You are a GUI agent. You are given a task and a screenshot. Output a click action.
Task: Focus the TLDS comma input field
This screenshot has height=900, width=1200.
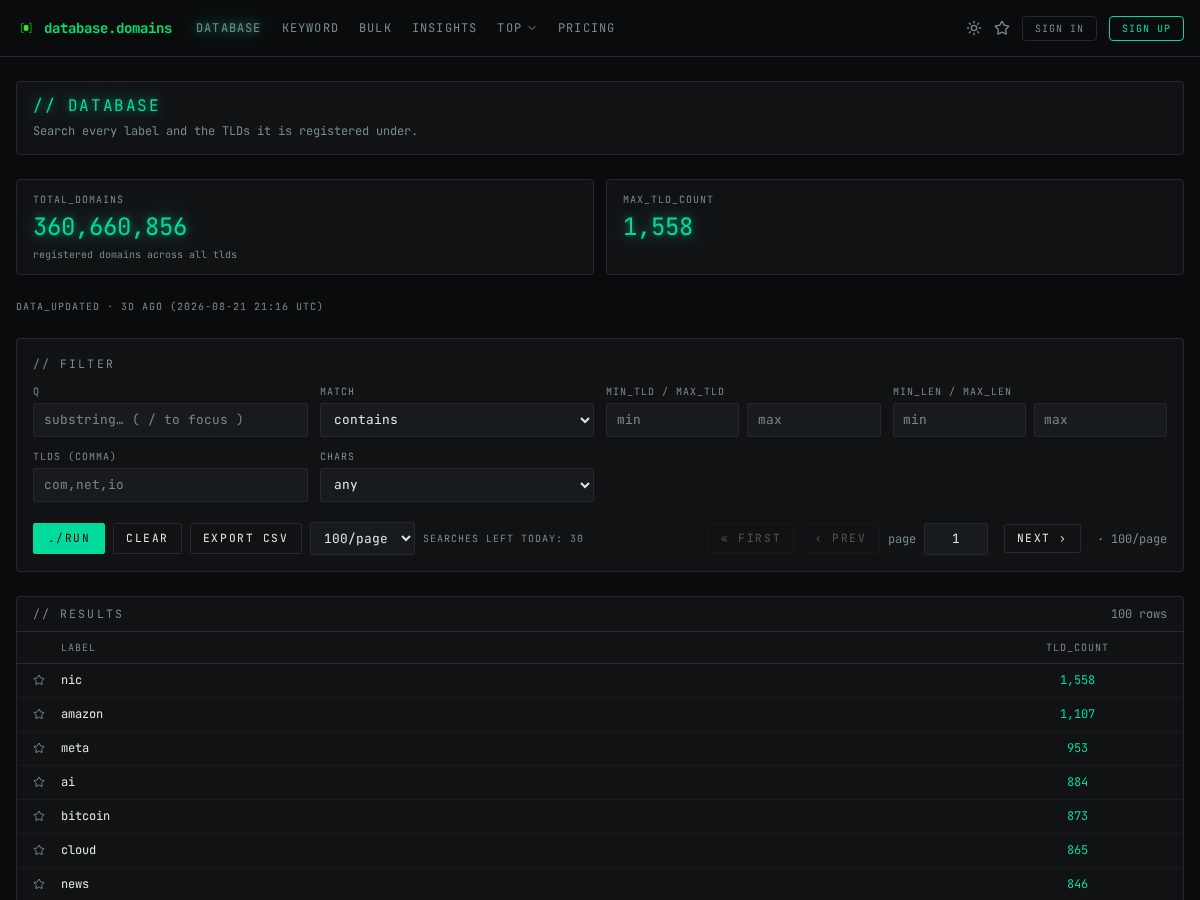pos(170,485)
